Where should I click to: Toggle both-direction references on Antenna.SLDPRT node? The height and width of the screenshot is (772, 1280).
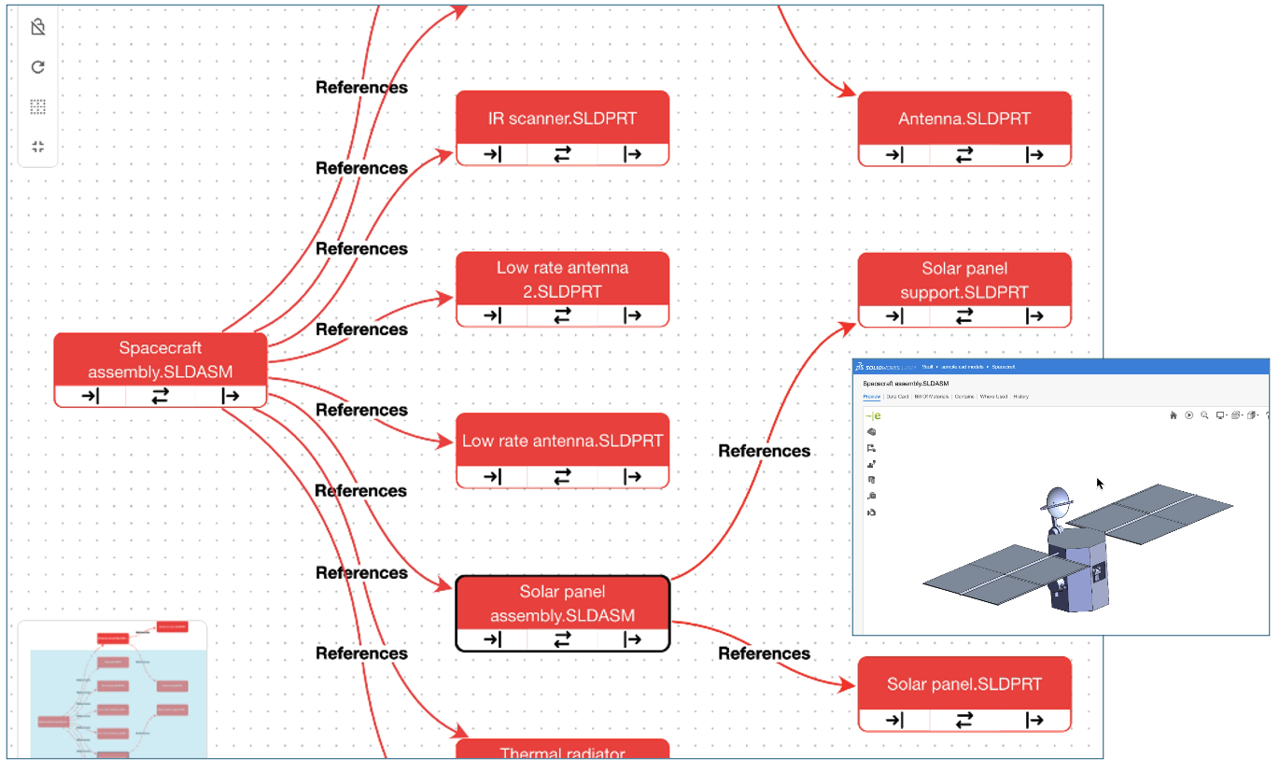964,154
